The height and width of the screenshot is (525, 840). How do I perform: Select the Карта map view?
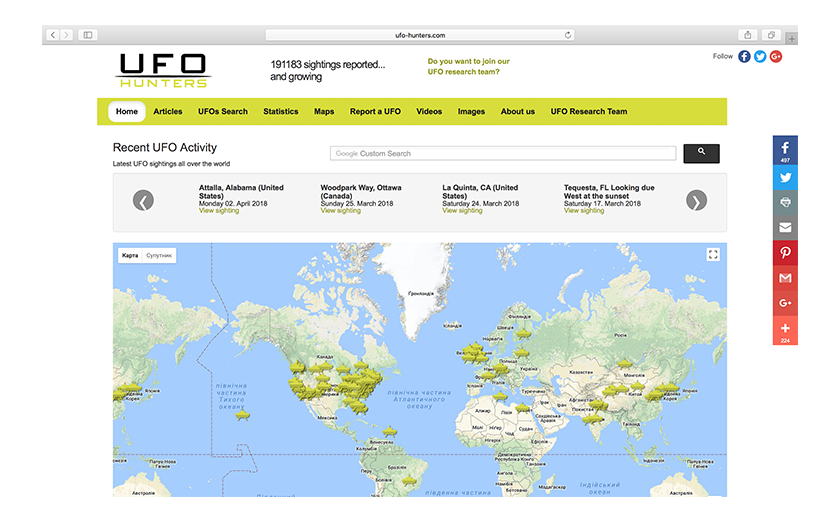coord(130,256)
